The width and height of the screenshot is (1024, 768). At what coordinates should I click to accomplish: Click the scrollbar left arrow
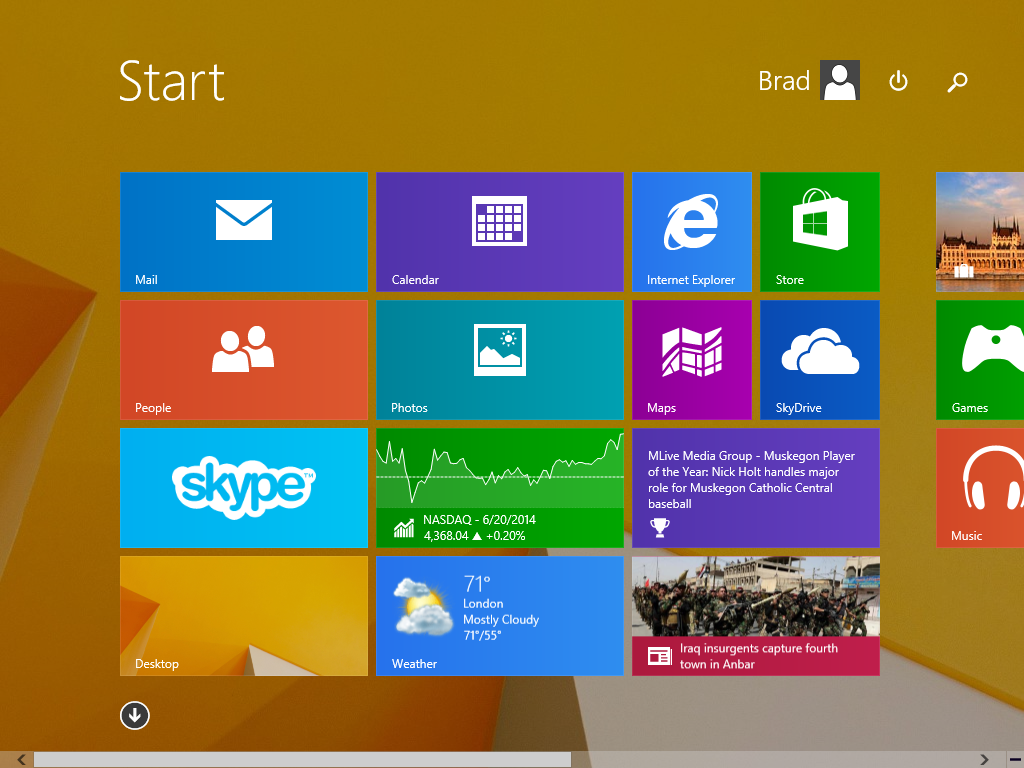coord(21,760)
